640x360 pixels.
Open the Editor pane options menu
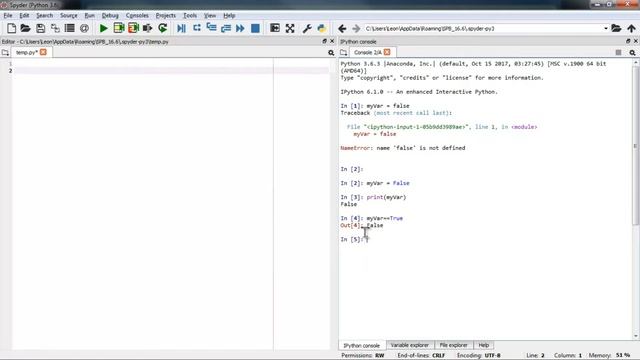click(331, 53)
